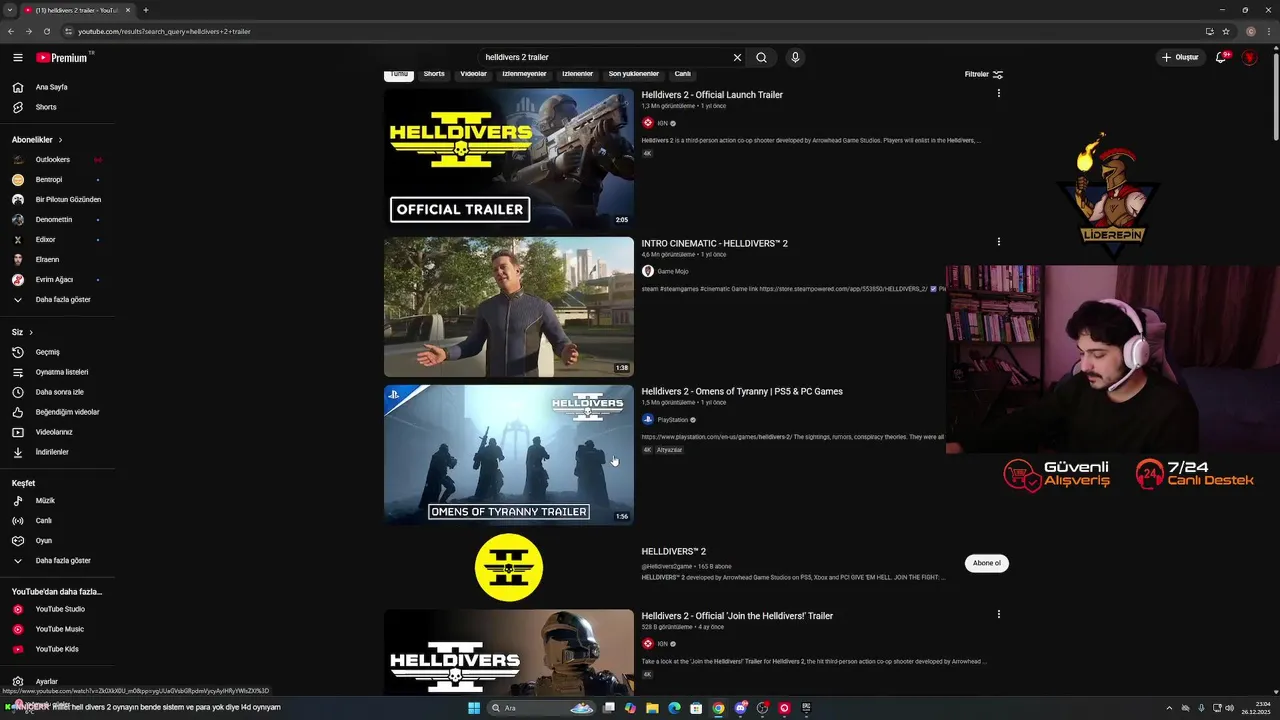This screenshot has width=1280, height=720.
Task: Expand the Siz section chevron
Action: (x=31, y=332)
